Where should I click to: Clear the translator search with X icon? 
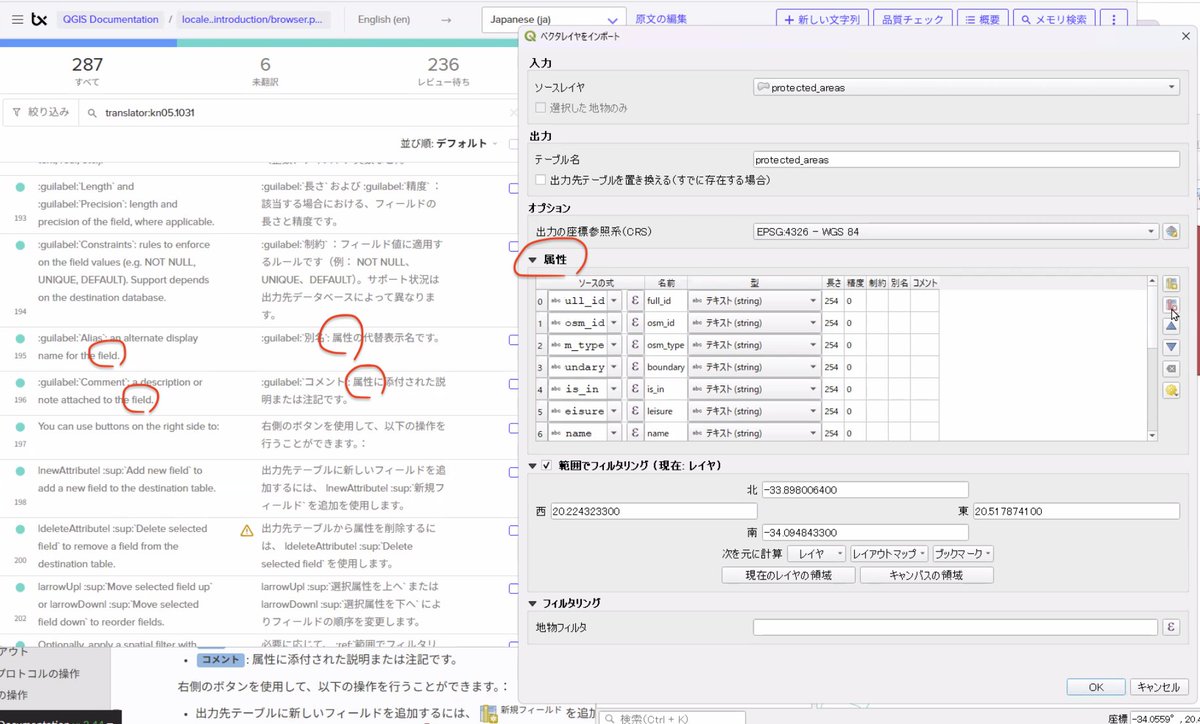coord(513,113)
